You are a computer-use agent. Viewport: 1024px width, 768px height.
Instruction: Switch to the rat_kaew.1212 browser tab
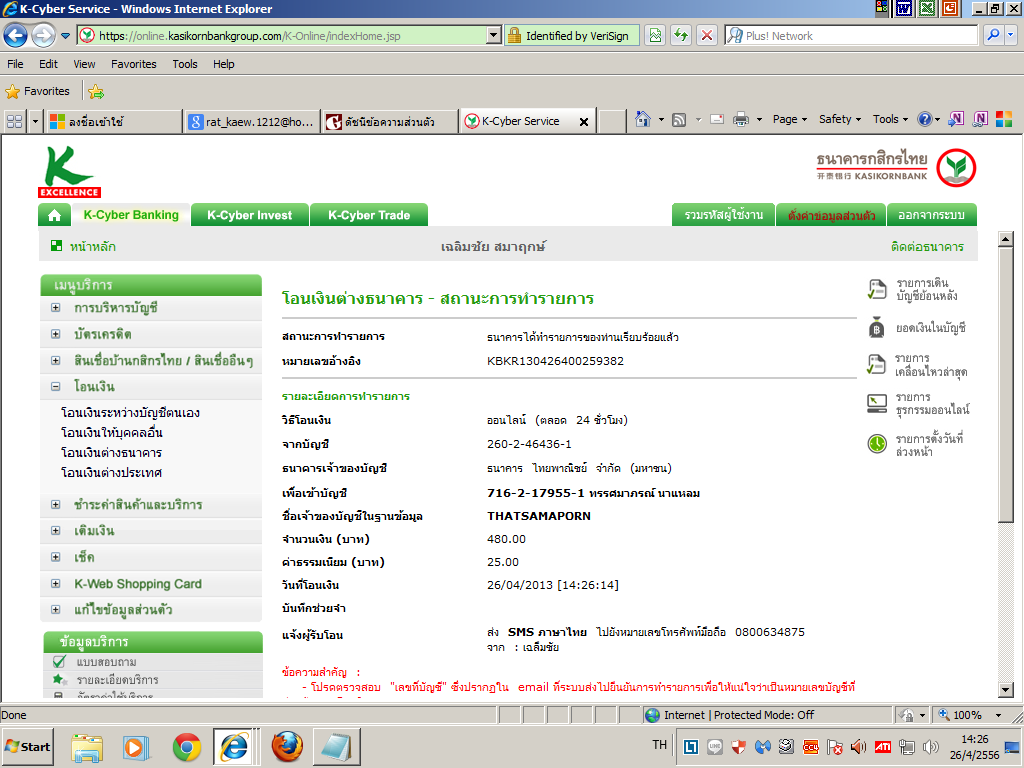click(252, 121)
